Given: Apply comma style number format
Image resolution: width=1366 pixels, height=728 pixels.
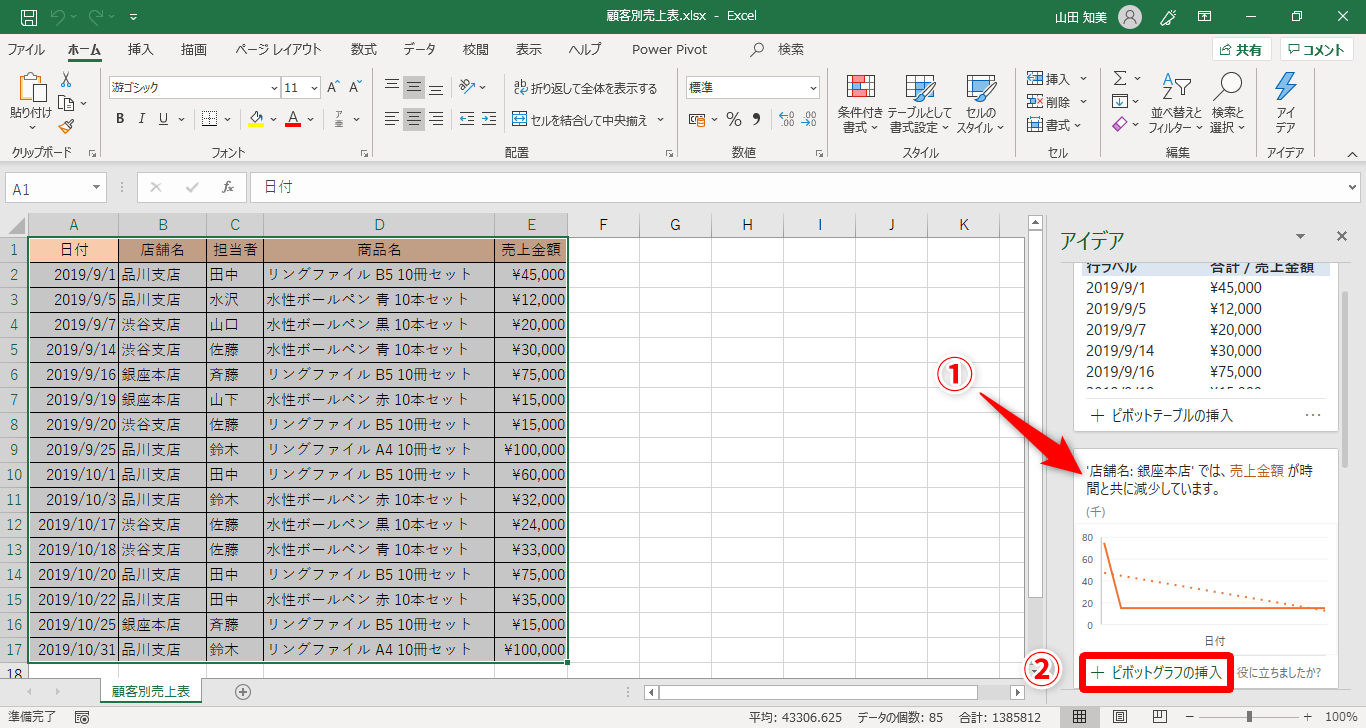Looking at the screenshot, I should pos(757,120).
